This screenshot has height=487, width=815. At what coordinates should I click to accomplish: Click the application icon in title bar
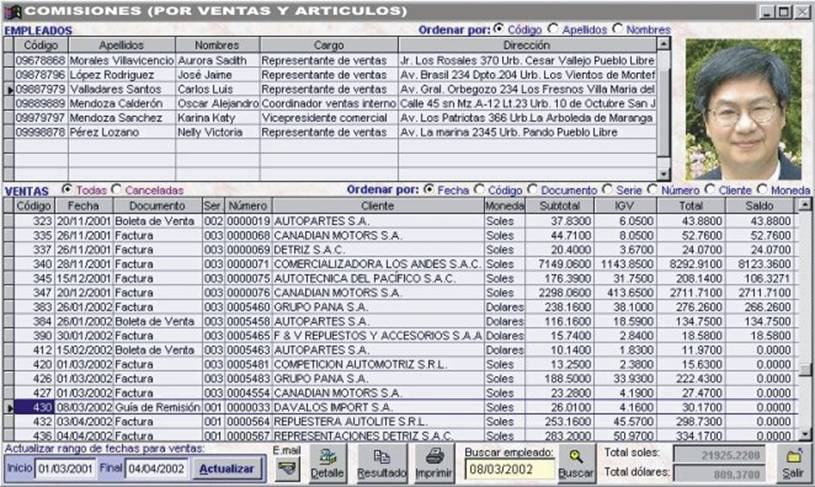pyautogui.click(x=13, y=11)
